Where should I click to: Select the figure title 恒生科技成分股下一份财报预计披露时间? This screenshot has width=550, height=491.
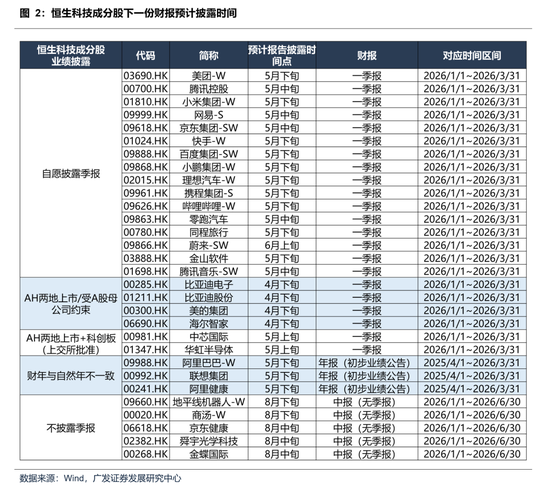pos(144,13)
